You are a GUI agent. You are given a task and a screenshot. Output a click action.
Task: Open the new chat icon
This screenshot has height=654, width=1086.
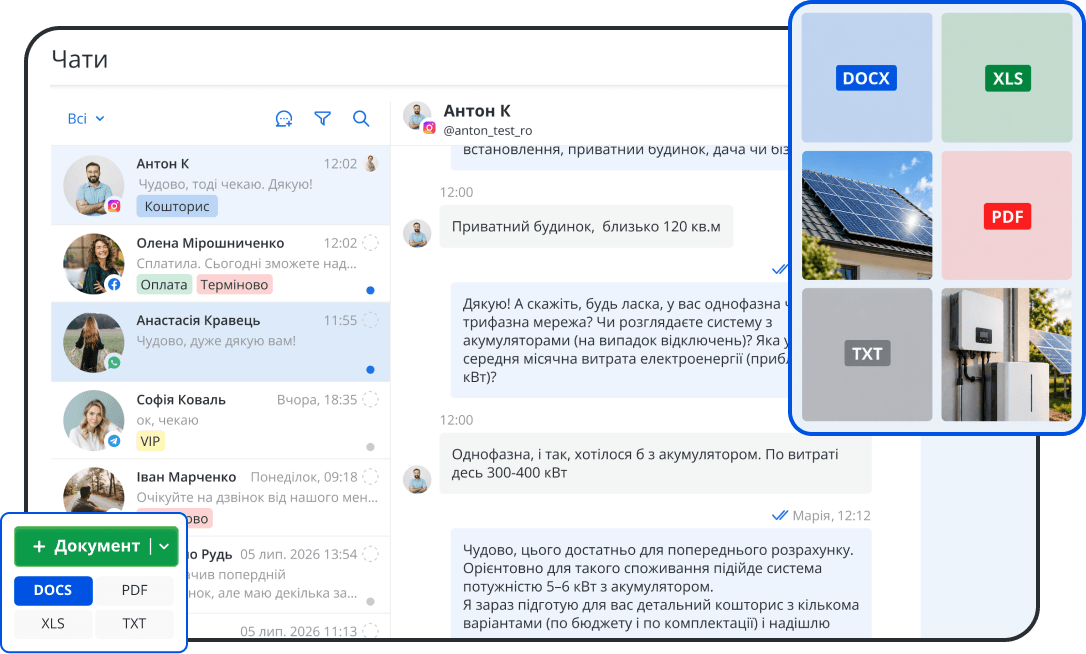tap(284, 118)
